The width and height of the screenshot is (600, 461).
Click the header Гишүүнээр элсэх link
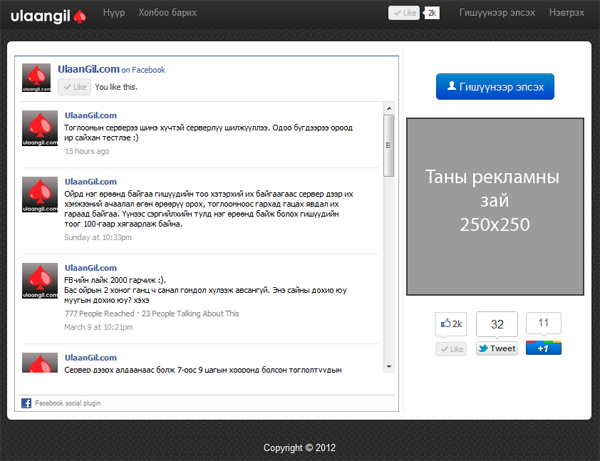(497, 13)
